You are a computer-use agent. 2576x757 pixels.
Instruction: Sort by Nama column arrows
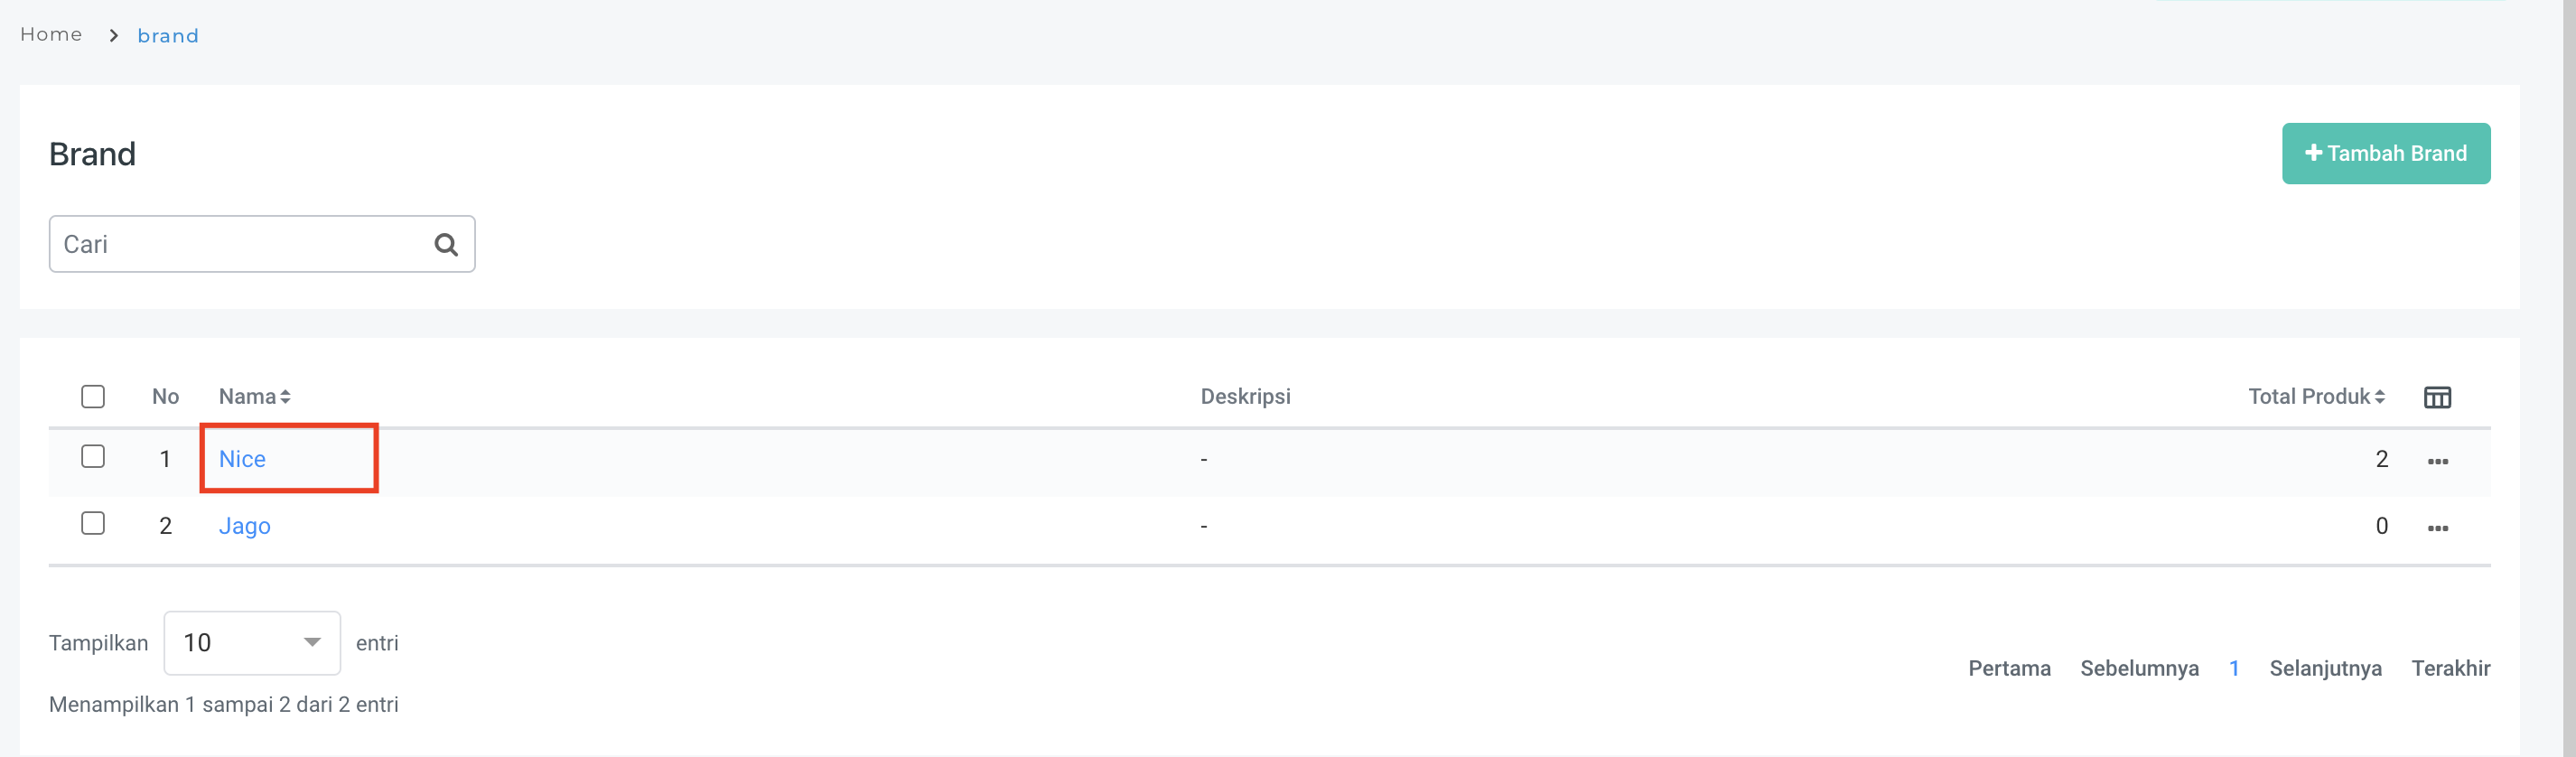[285, 397]
